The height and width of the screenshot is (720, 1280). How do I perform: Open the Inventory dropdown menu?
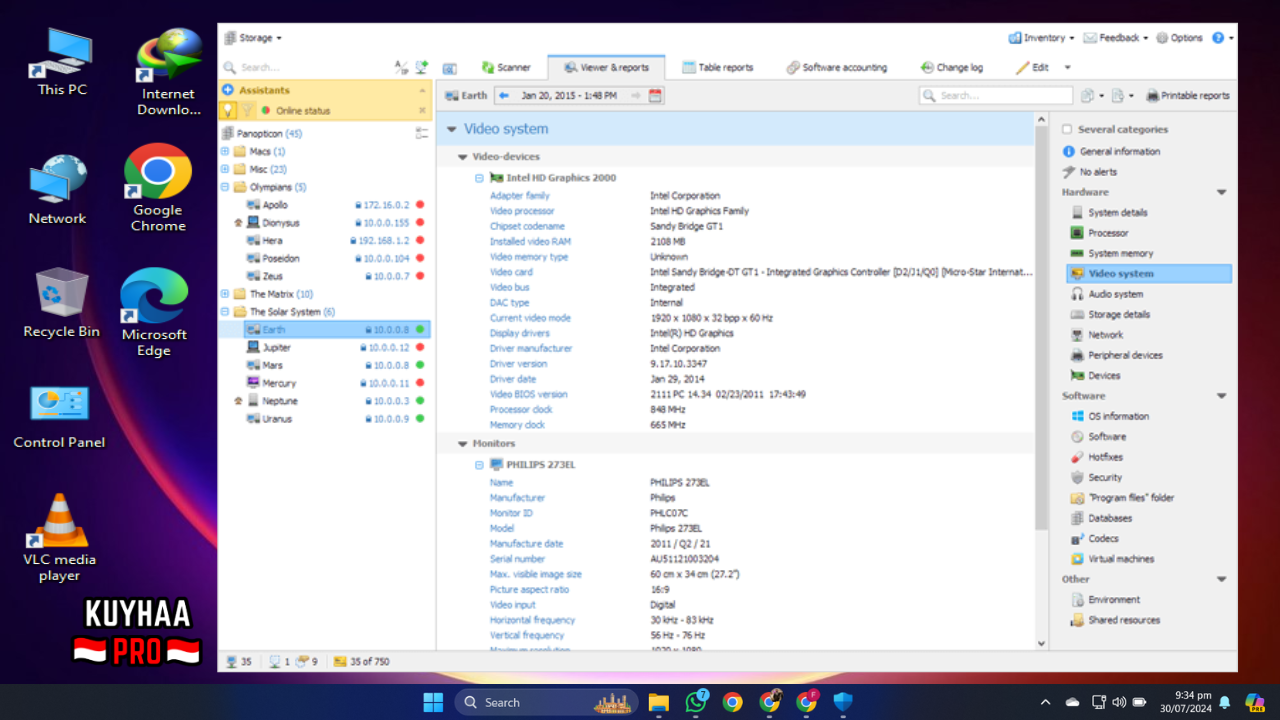click(x=1041, y=38)
